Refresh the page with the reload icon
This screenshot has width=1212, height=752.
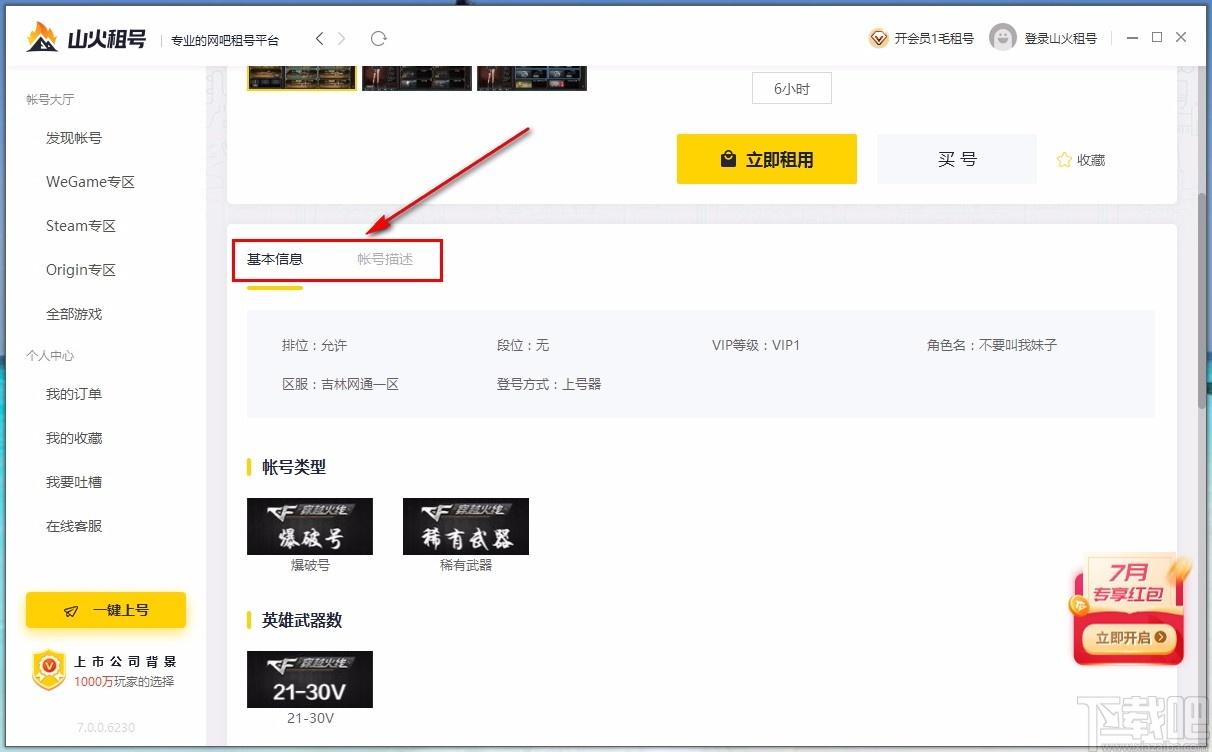pos(378,39)
